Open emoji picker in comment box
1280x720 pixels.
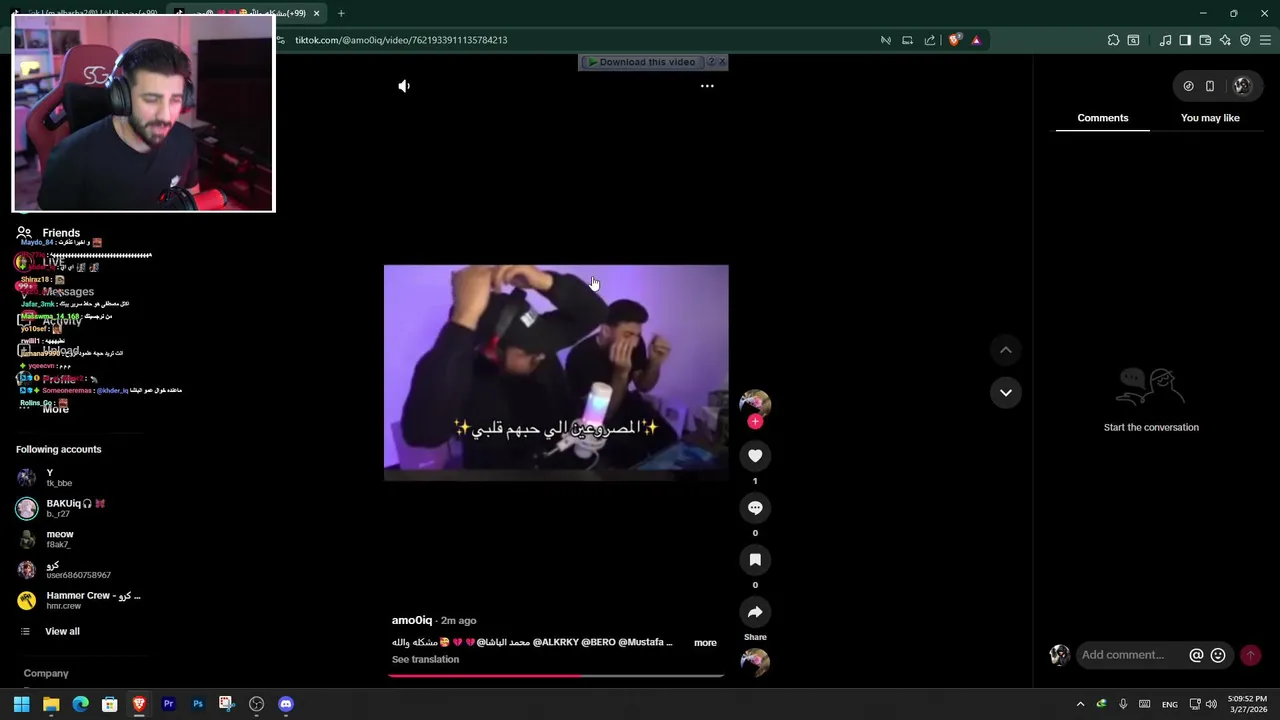pos(1218,655)
